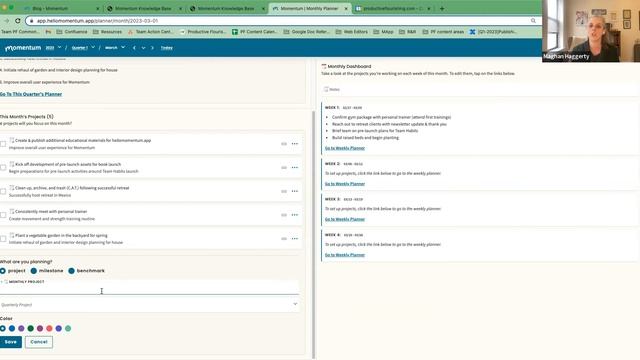Click the browser URL address bar
This screenshot has width=640, height=360.
point(282,20)
